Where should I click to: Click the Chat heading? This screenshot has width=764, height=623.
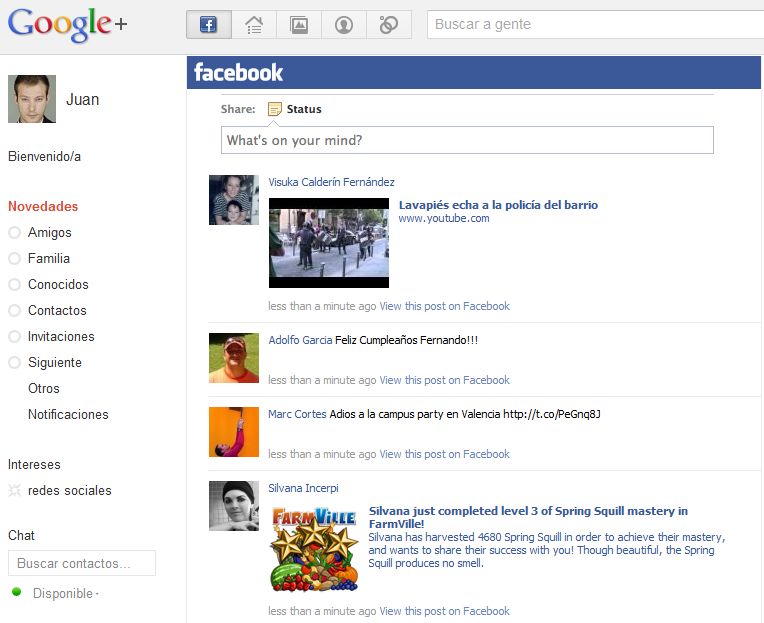pos(21,535)
